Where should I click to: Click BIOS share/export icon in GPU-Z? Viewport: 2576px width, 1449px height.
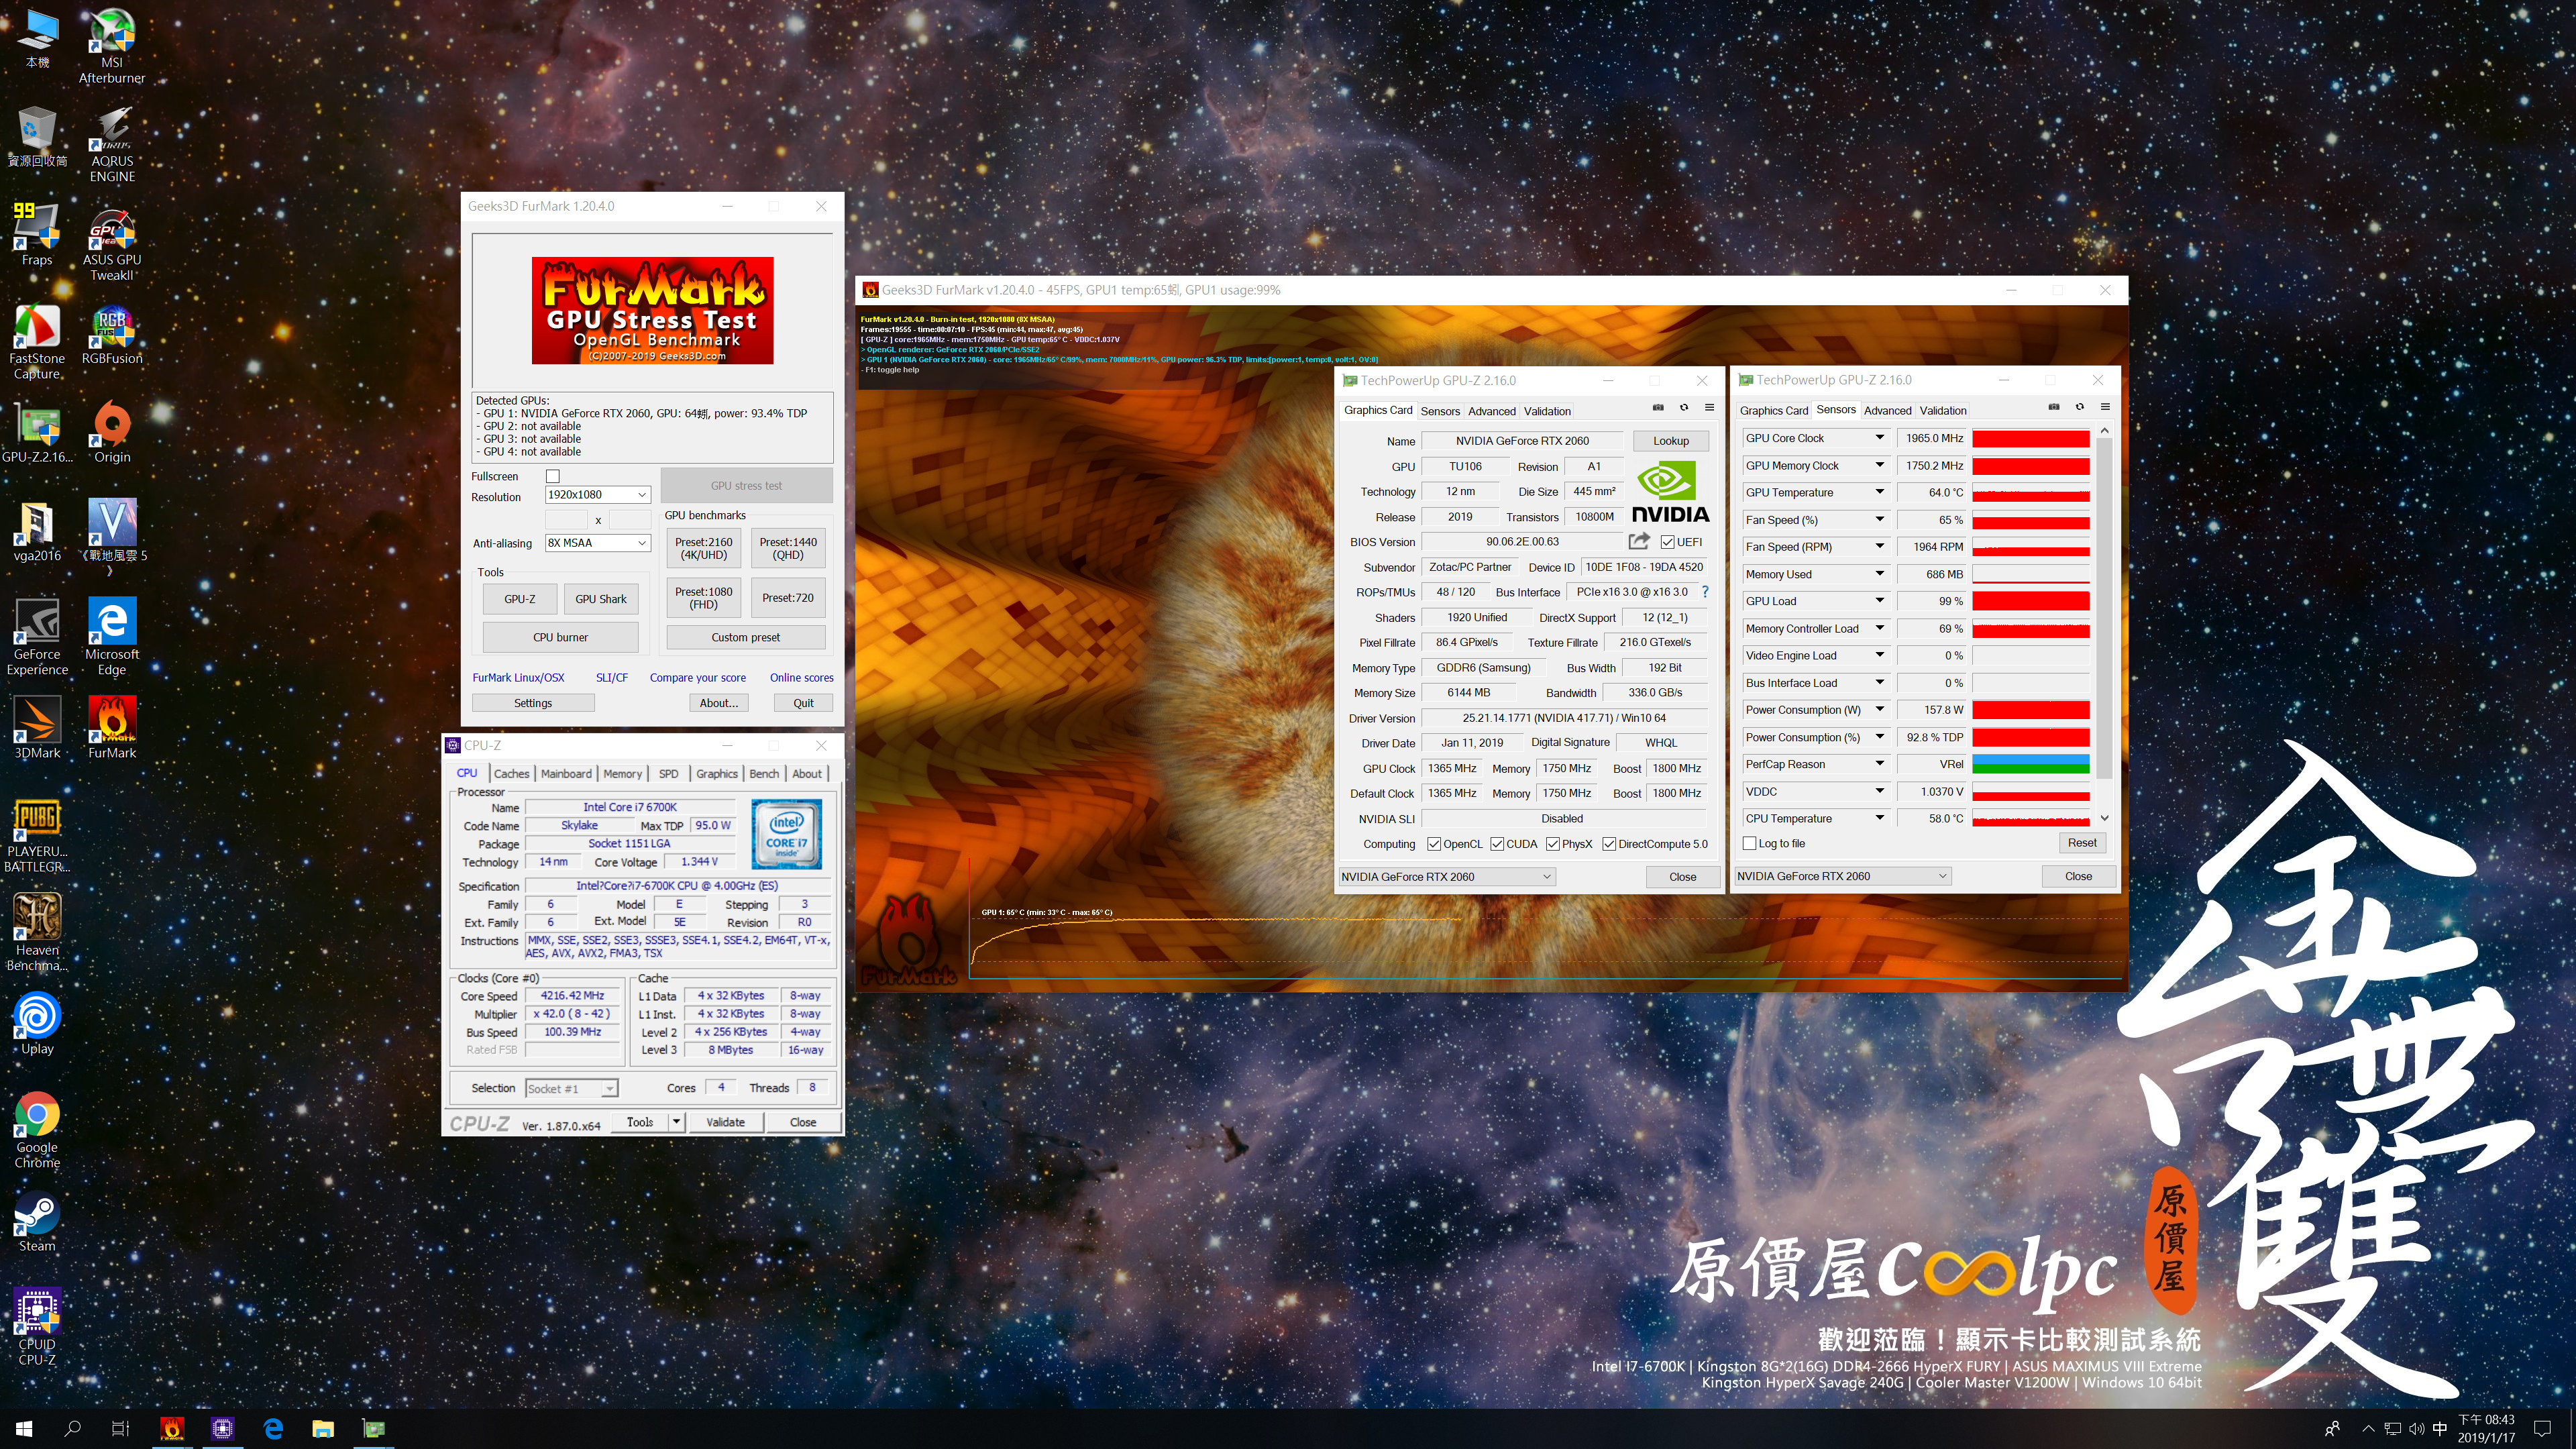1638,541
